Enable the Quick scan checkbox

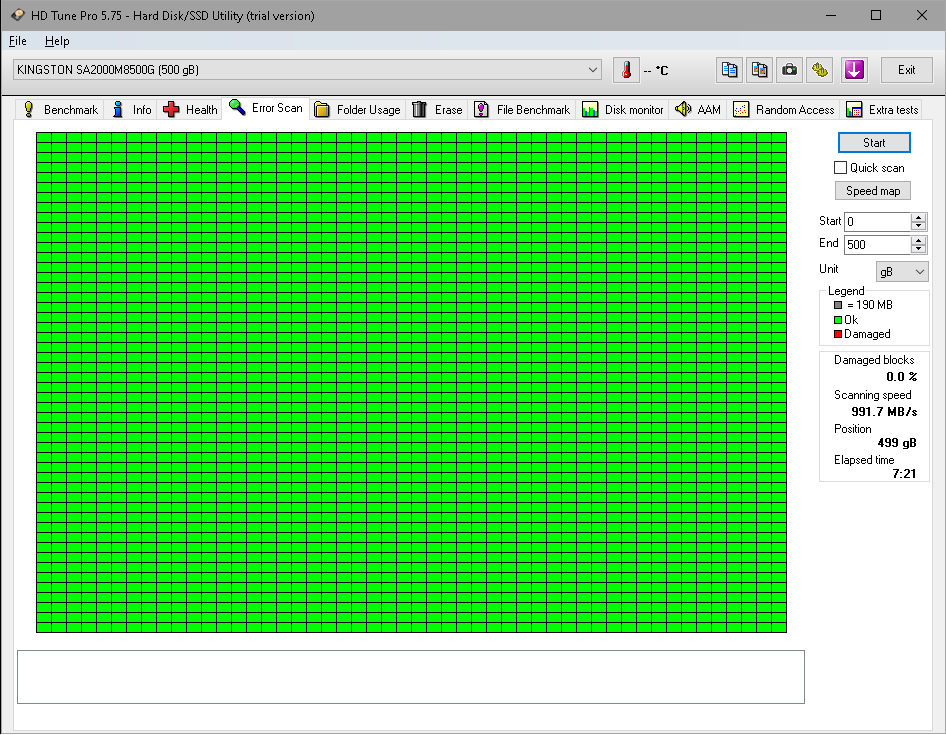[840, 168]
